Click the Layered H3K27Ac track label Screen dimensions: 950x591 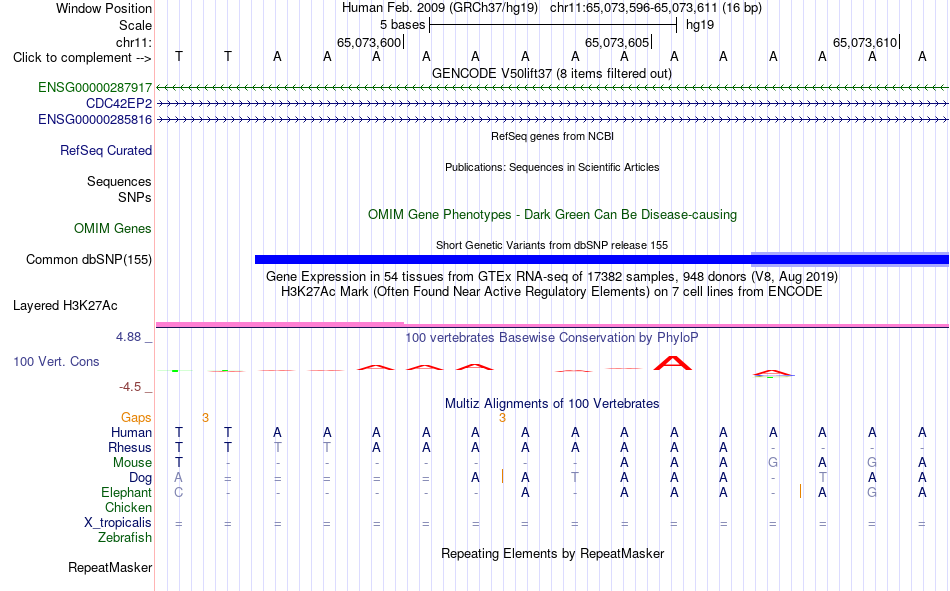point(65,306)
